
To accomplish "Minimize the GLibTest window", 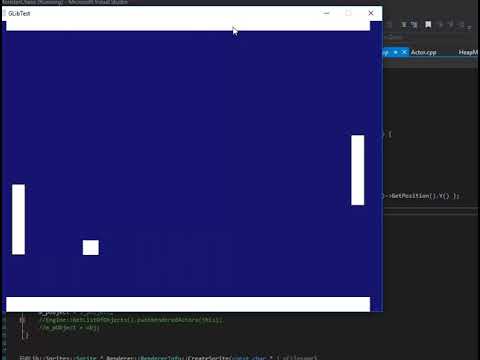I will click(x=327, y=13).
